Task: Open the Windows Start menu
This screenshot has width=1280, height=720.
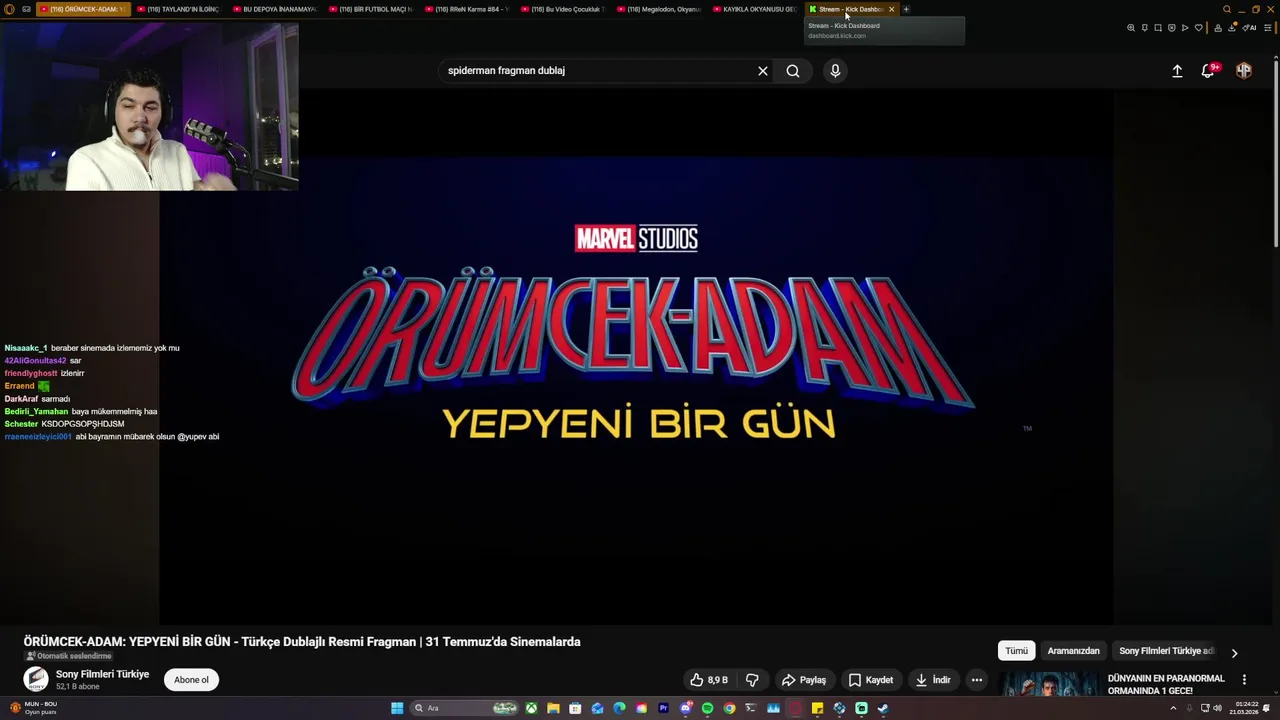Action: click(397, 708)
